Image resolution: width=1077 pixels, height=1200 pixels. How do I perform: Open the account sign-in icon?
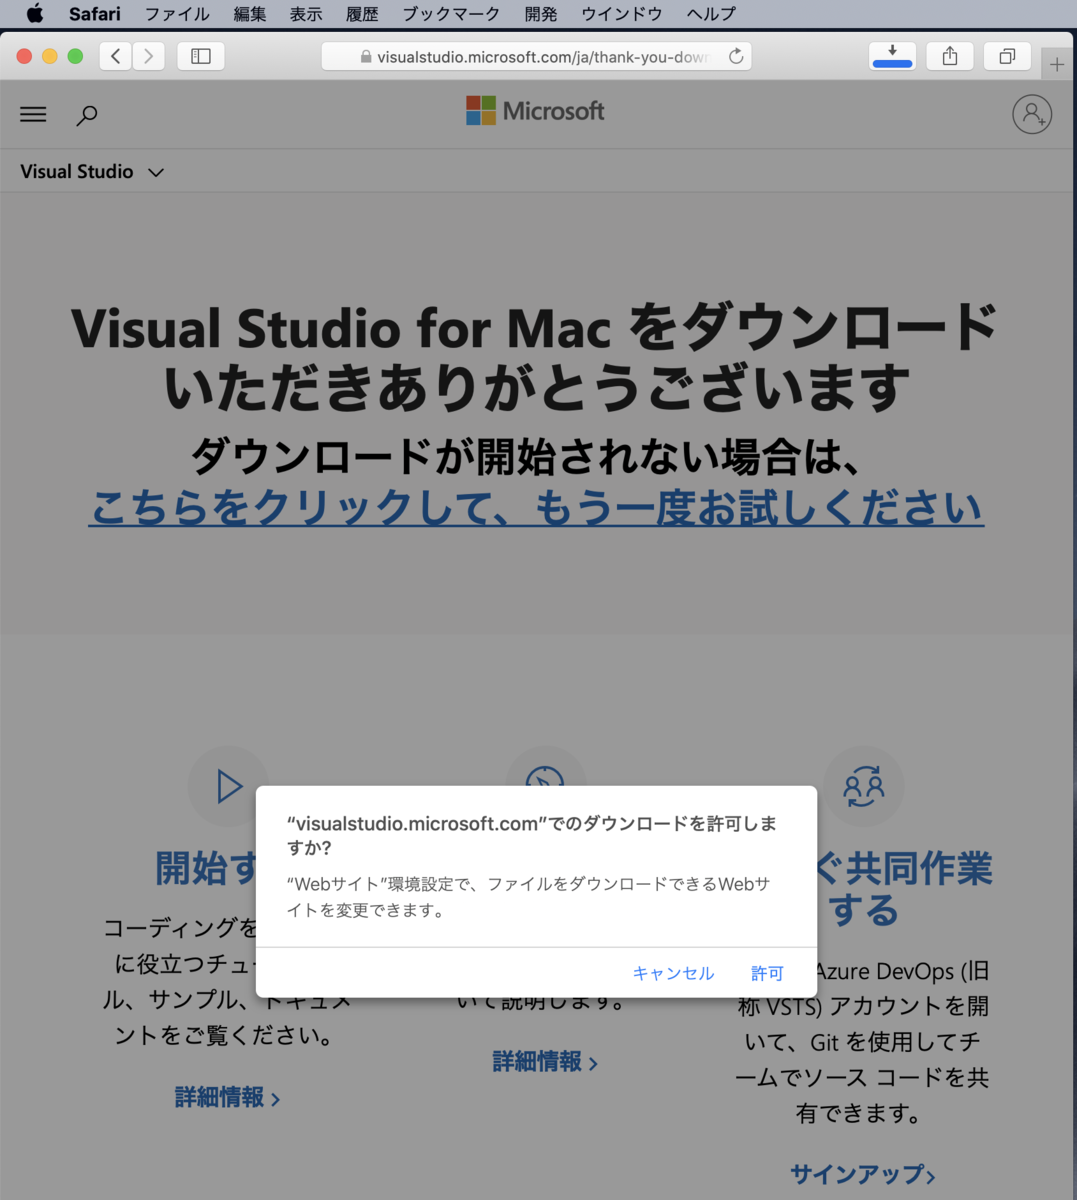click(1032, 114)
